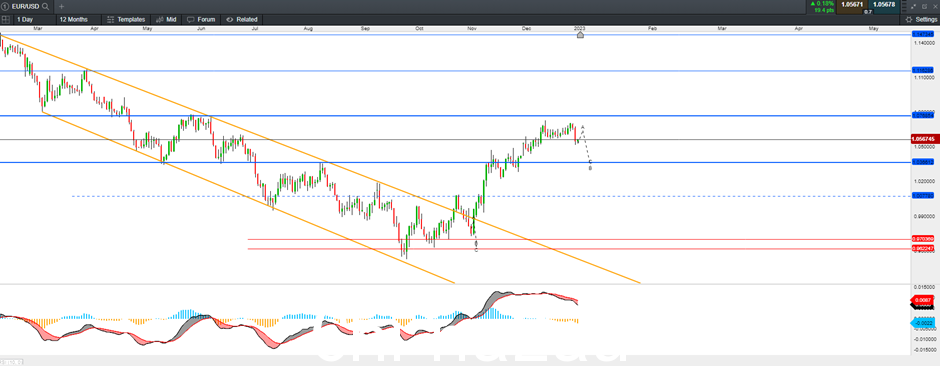Click the Mar label on left of time axis
Image resolution: width=940 pixels, height=366 pixels.
38,28
